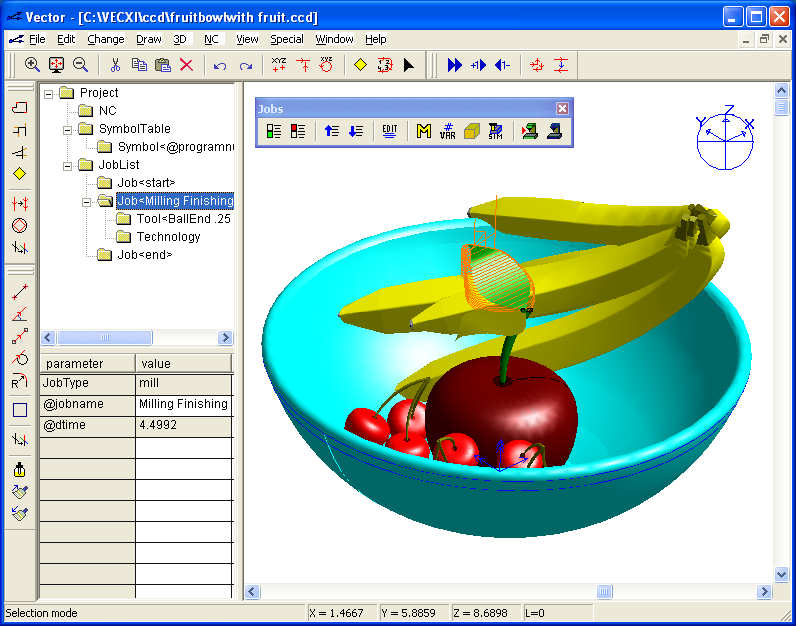Image resolution: width=796 pixels, height=626 pixels.
Task: Open the Draw menu
Action: coord(149,39)
